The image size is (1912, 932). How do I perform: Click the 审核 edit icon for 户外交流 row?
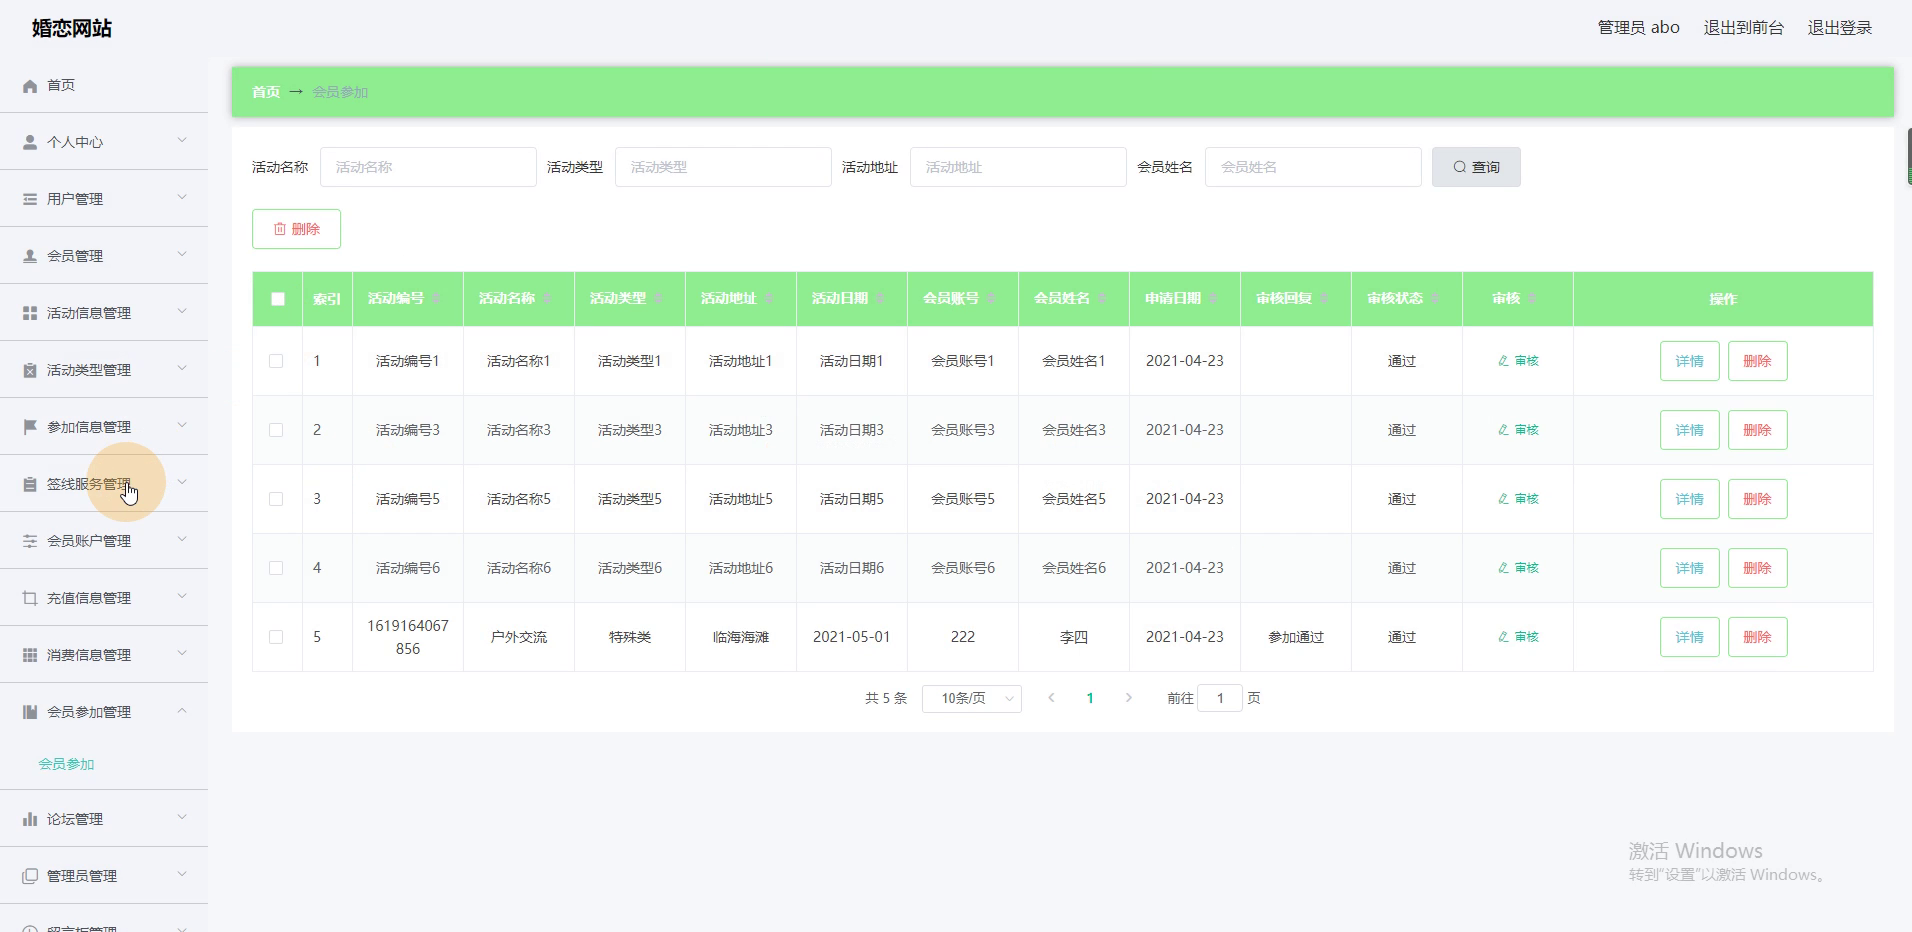1503,637
